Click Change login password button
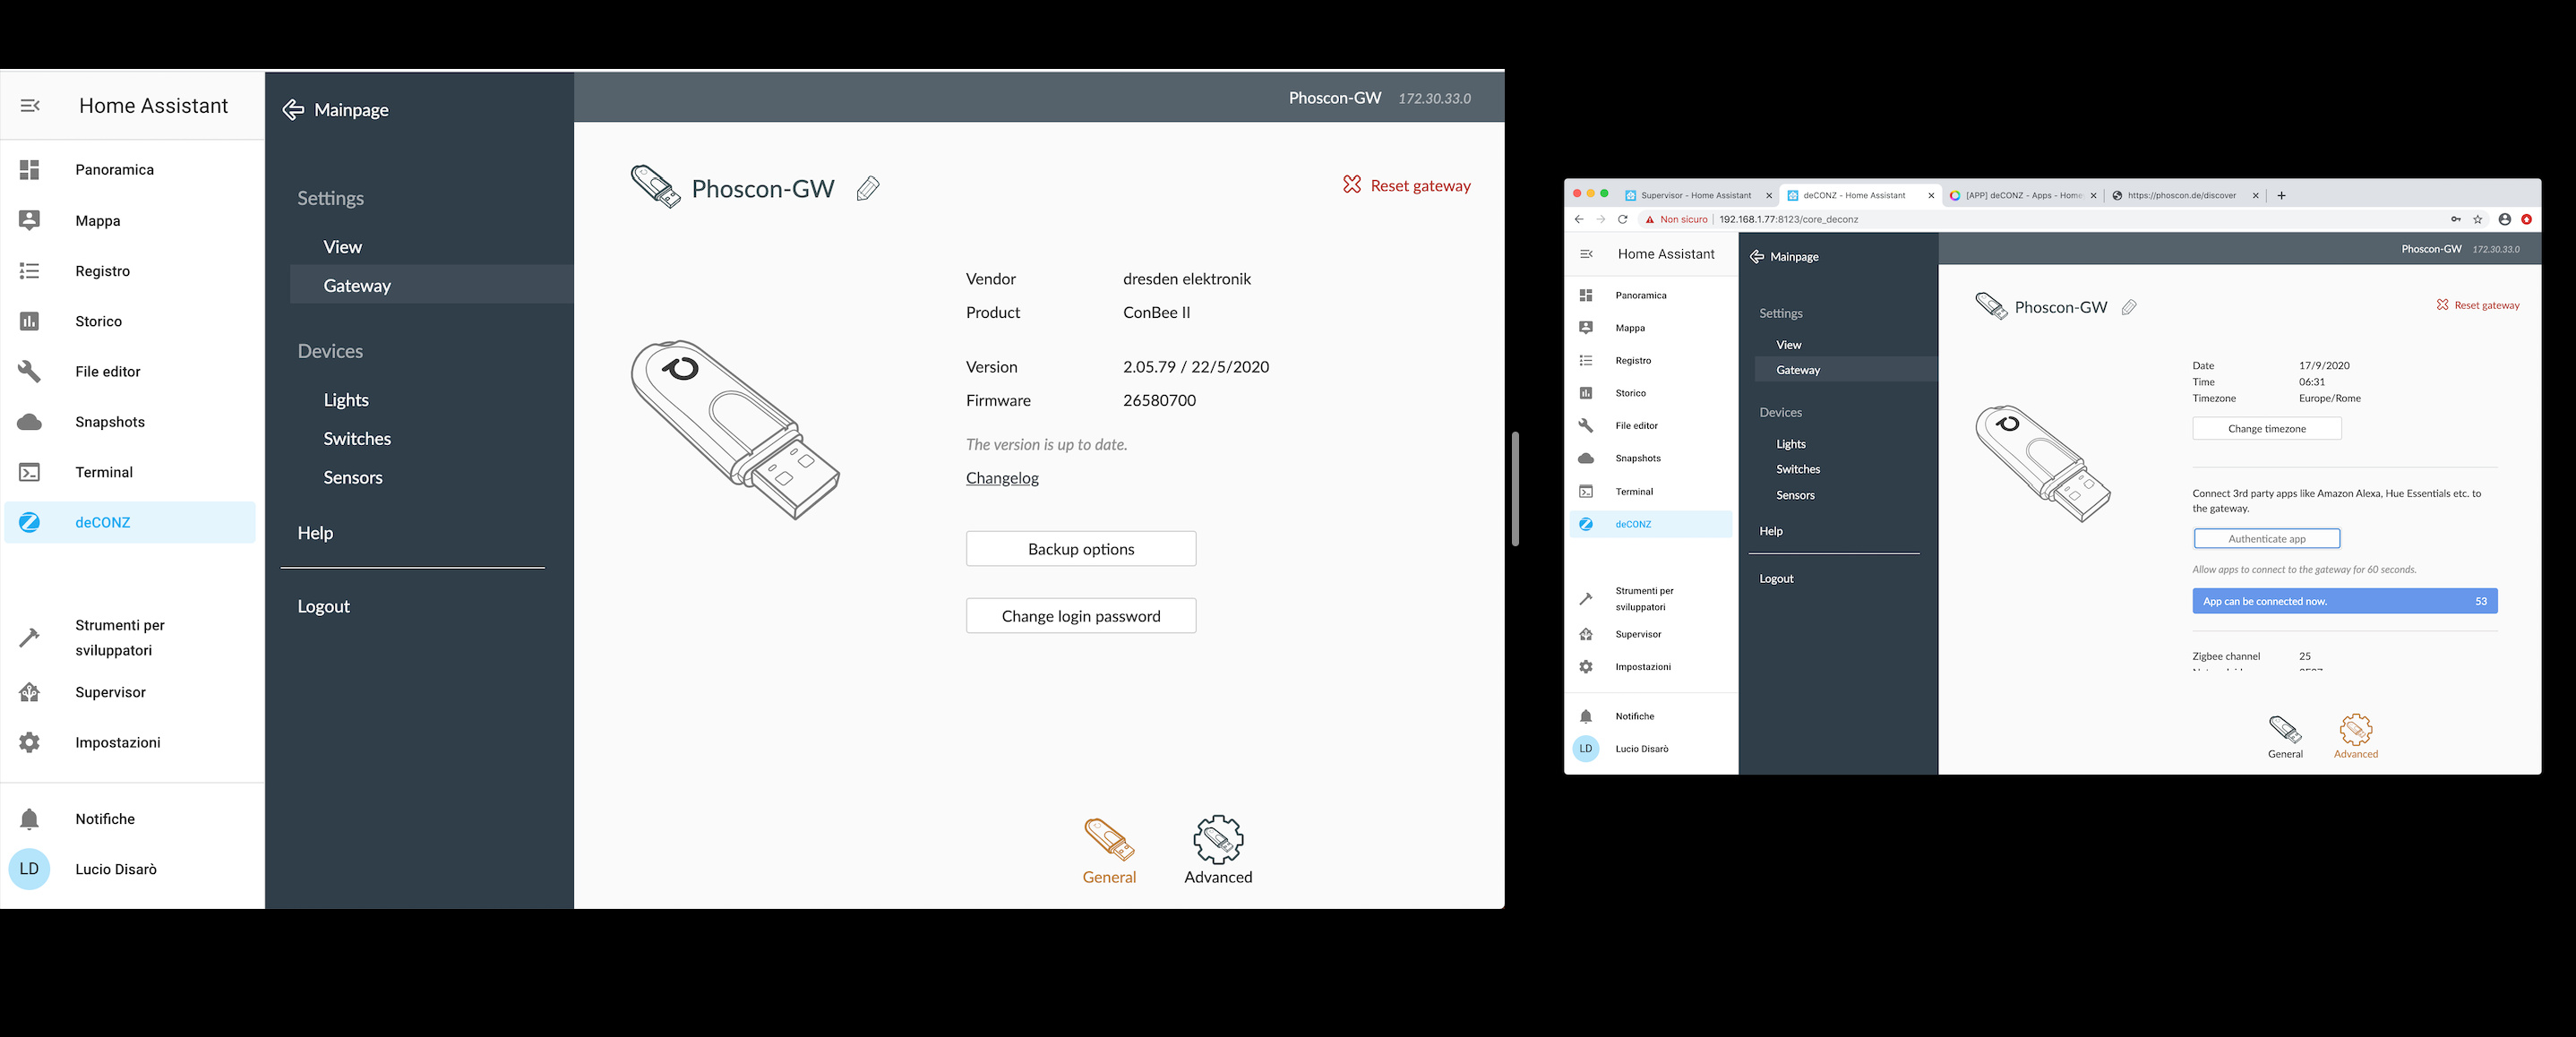 (x=1080, y=616)
